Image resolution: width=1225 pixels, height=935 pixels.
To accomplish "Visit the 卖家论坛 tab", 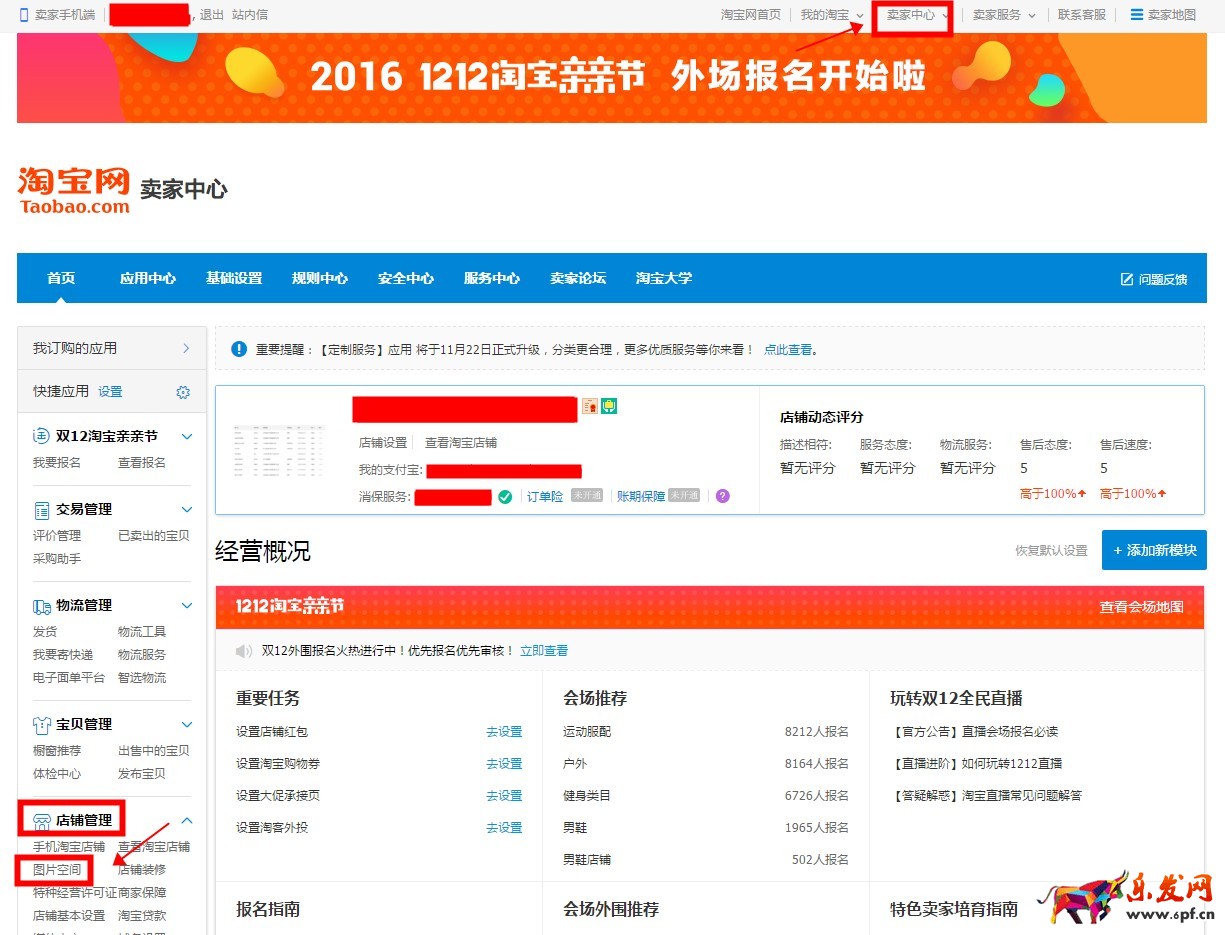I will point(578,278).
